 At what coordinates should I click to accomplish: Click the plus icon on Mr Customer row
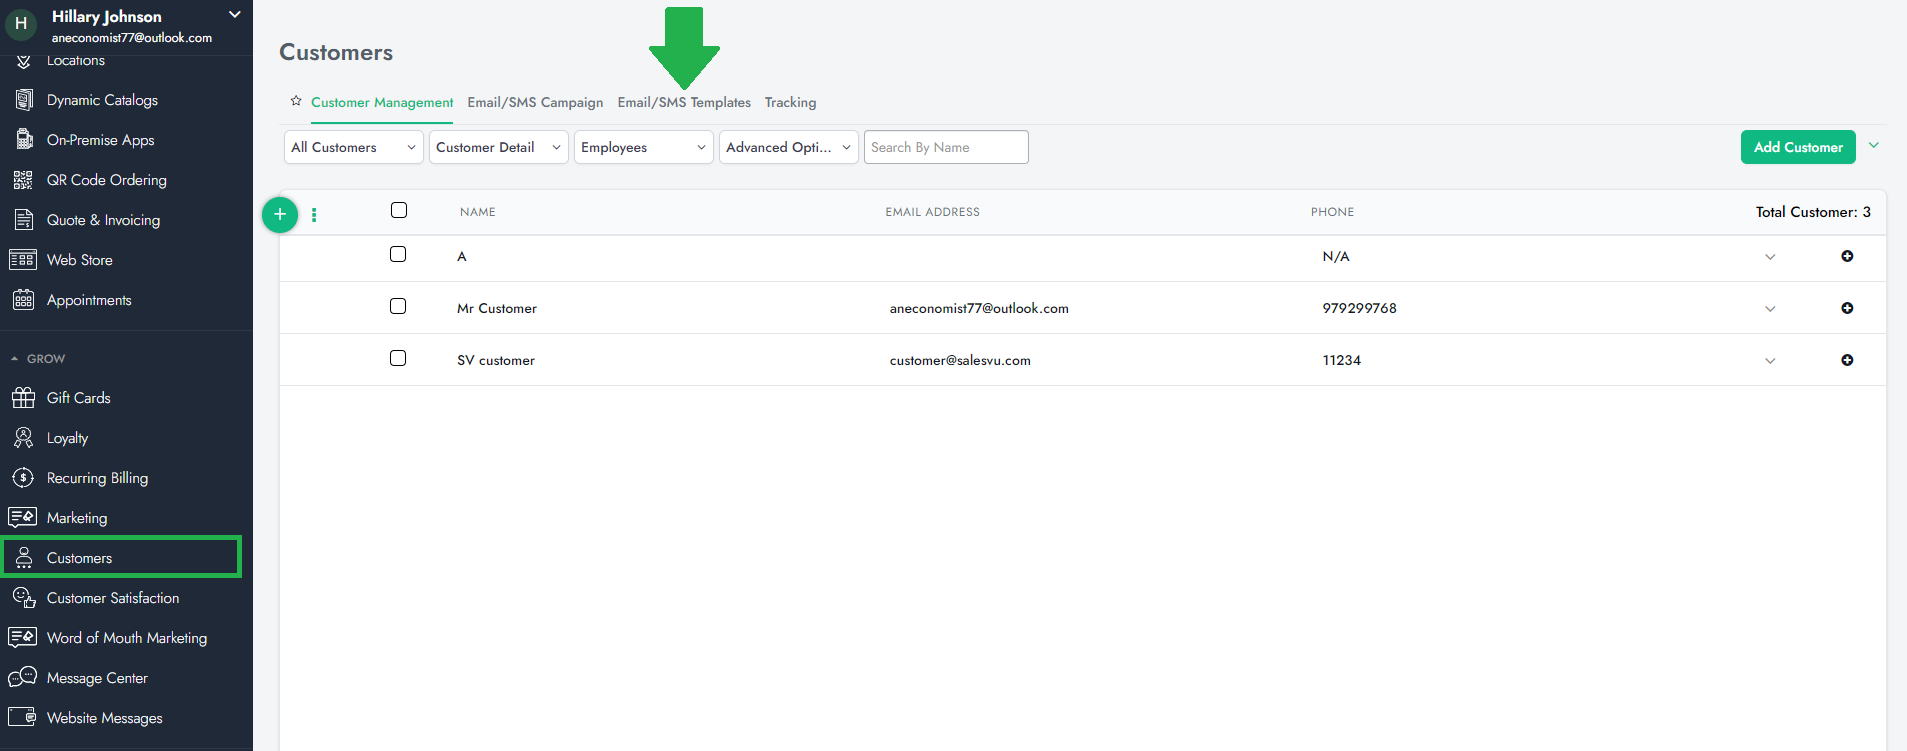click(1846, 308)
